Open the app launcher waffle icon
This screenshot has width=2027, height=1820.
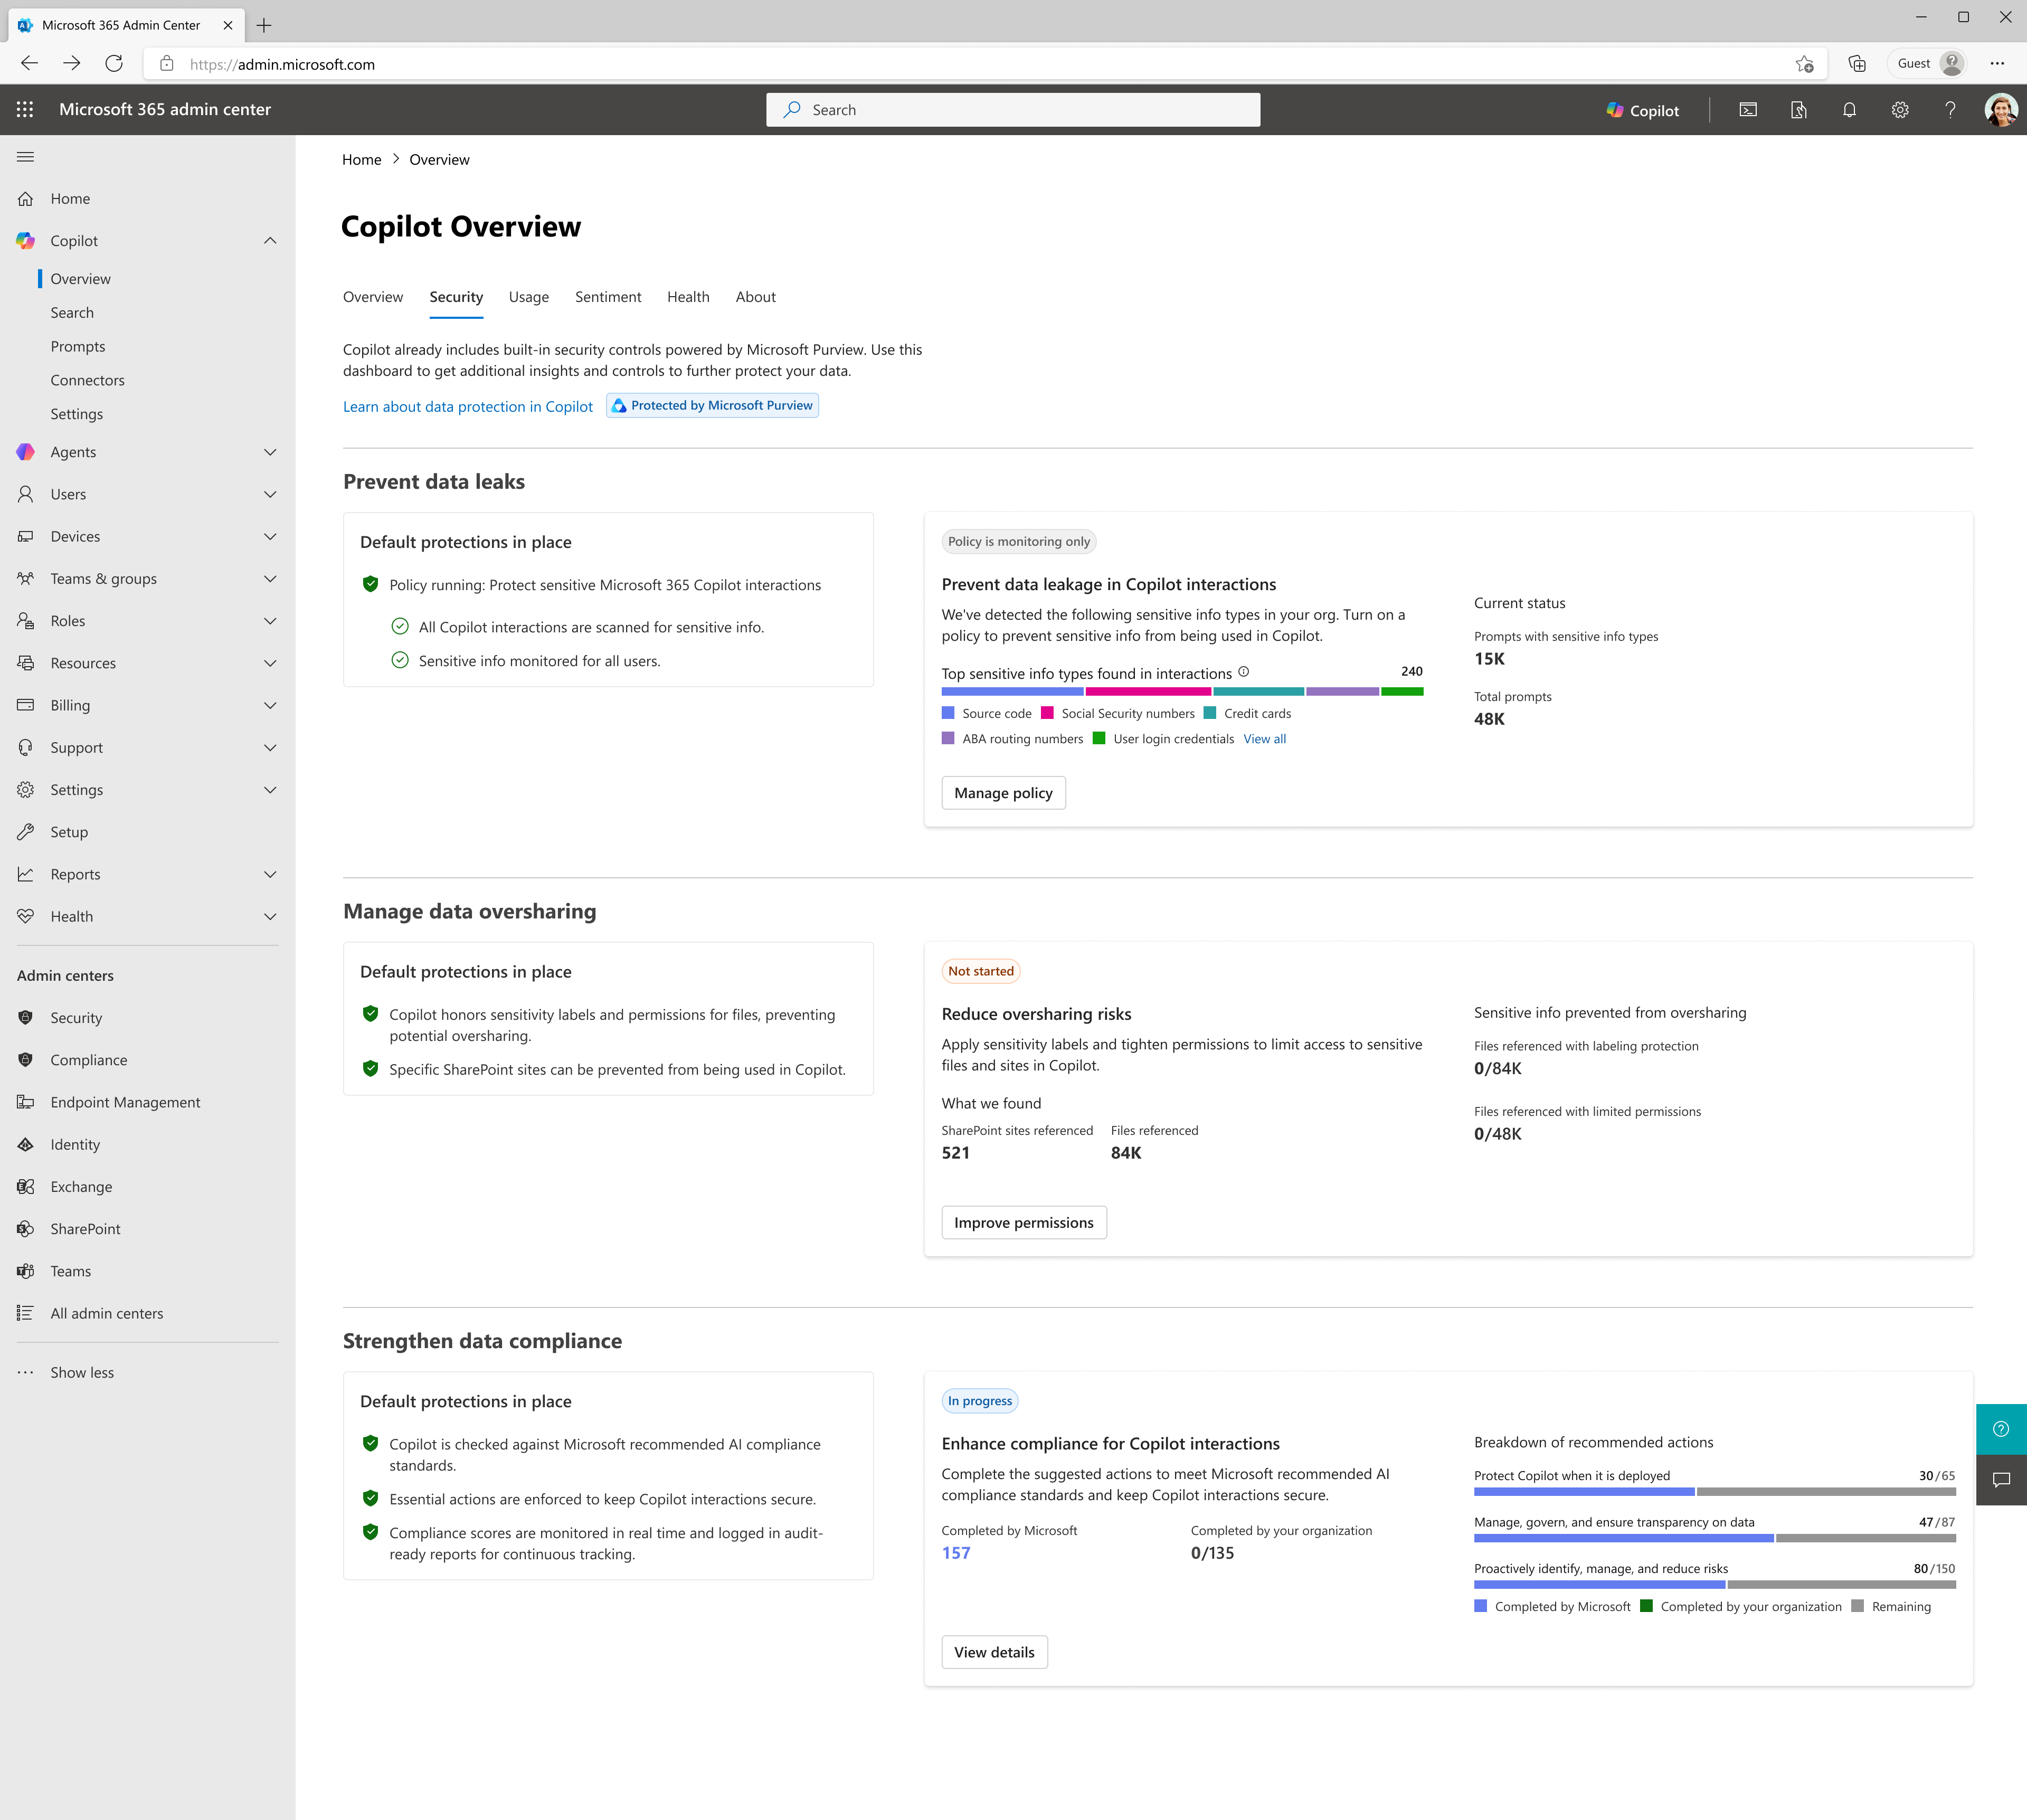[25, 110]
